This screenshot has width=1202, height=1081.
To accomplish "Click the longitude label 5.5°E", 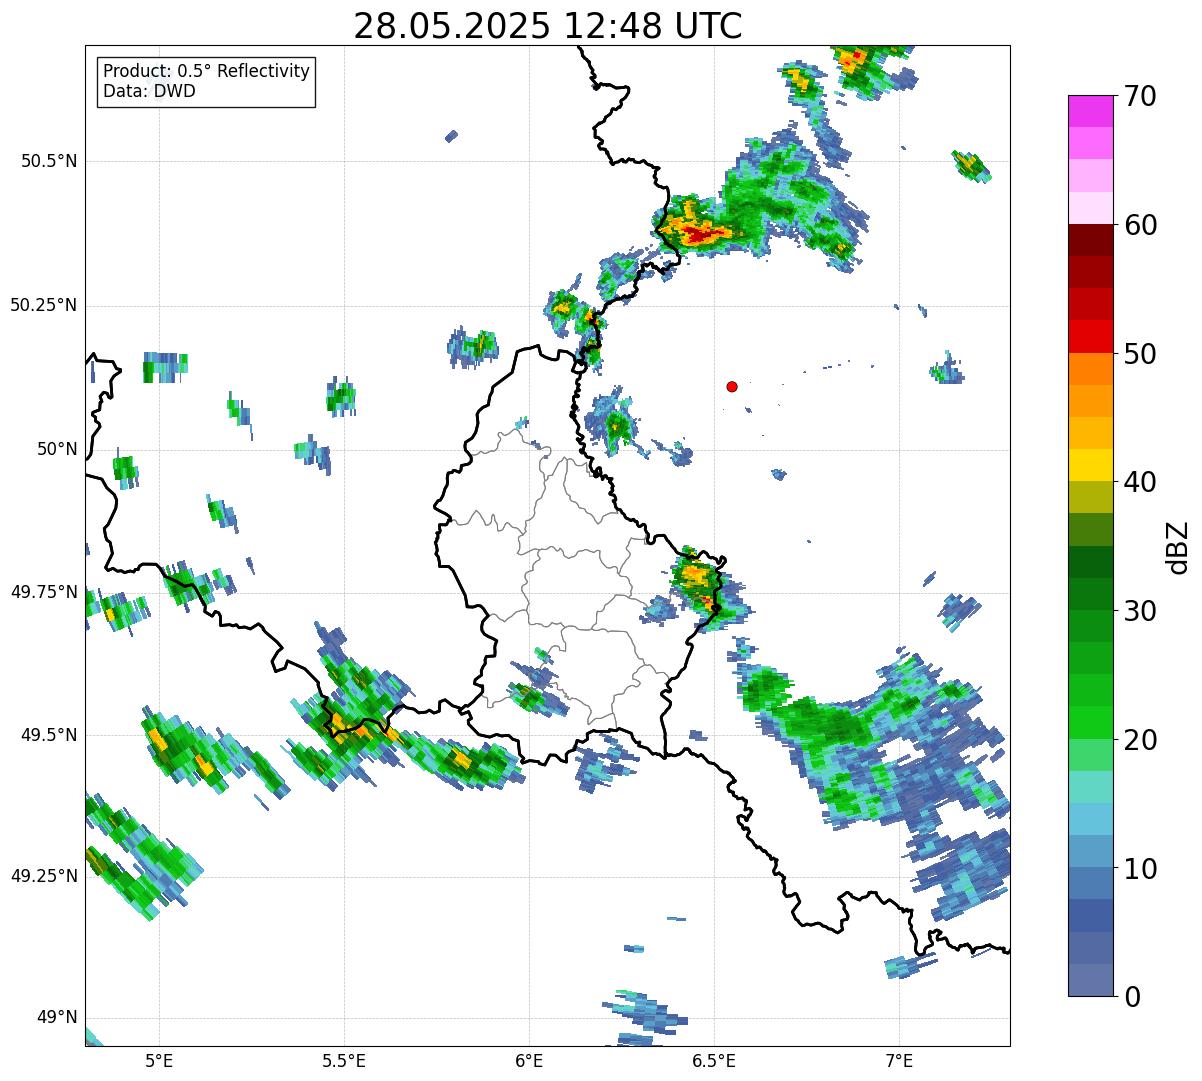I will pyautogui.click(x=344, y=1060).
